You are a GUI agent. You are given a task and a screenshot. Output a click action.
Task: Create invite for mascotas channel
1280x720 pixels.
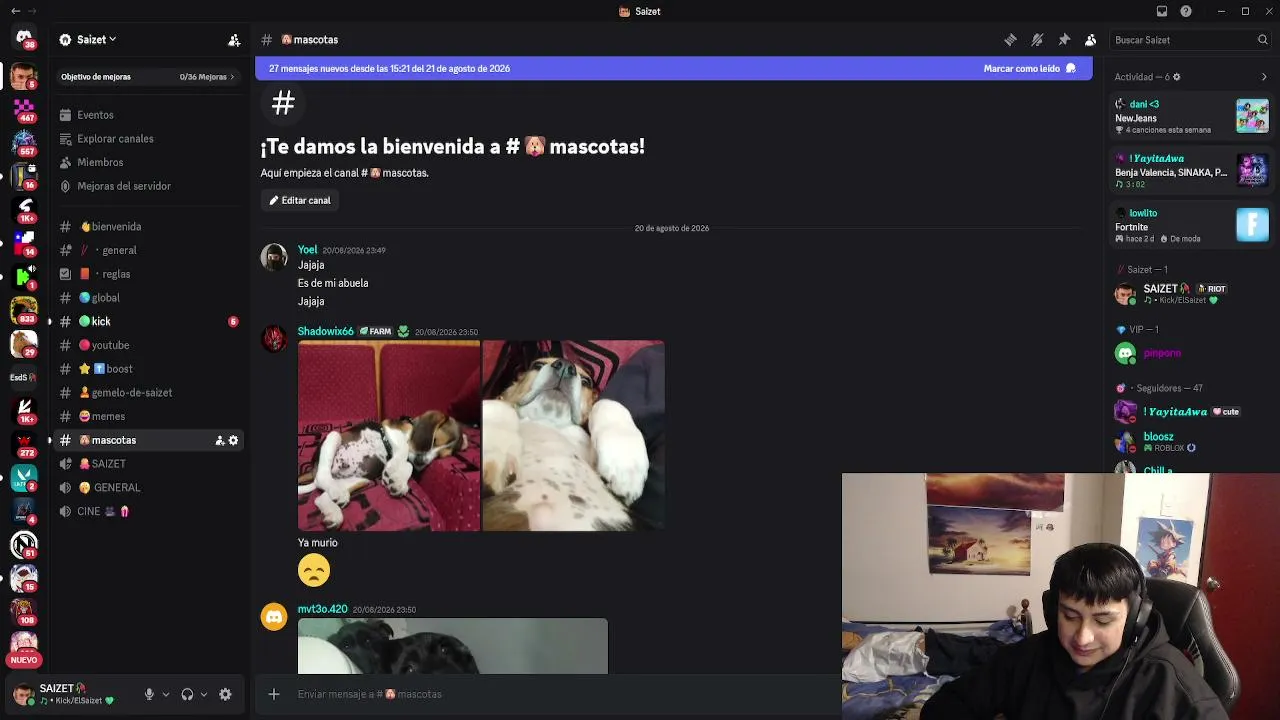[x=219, y=440]
